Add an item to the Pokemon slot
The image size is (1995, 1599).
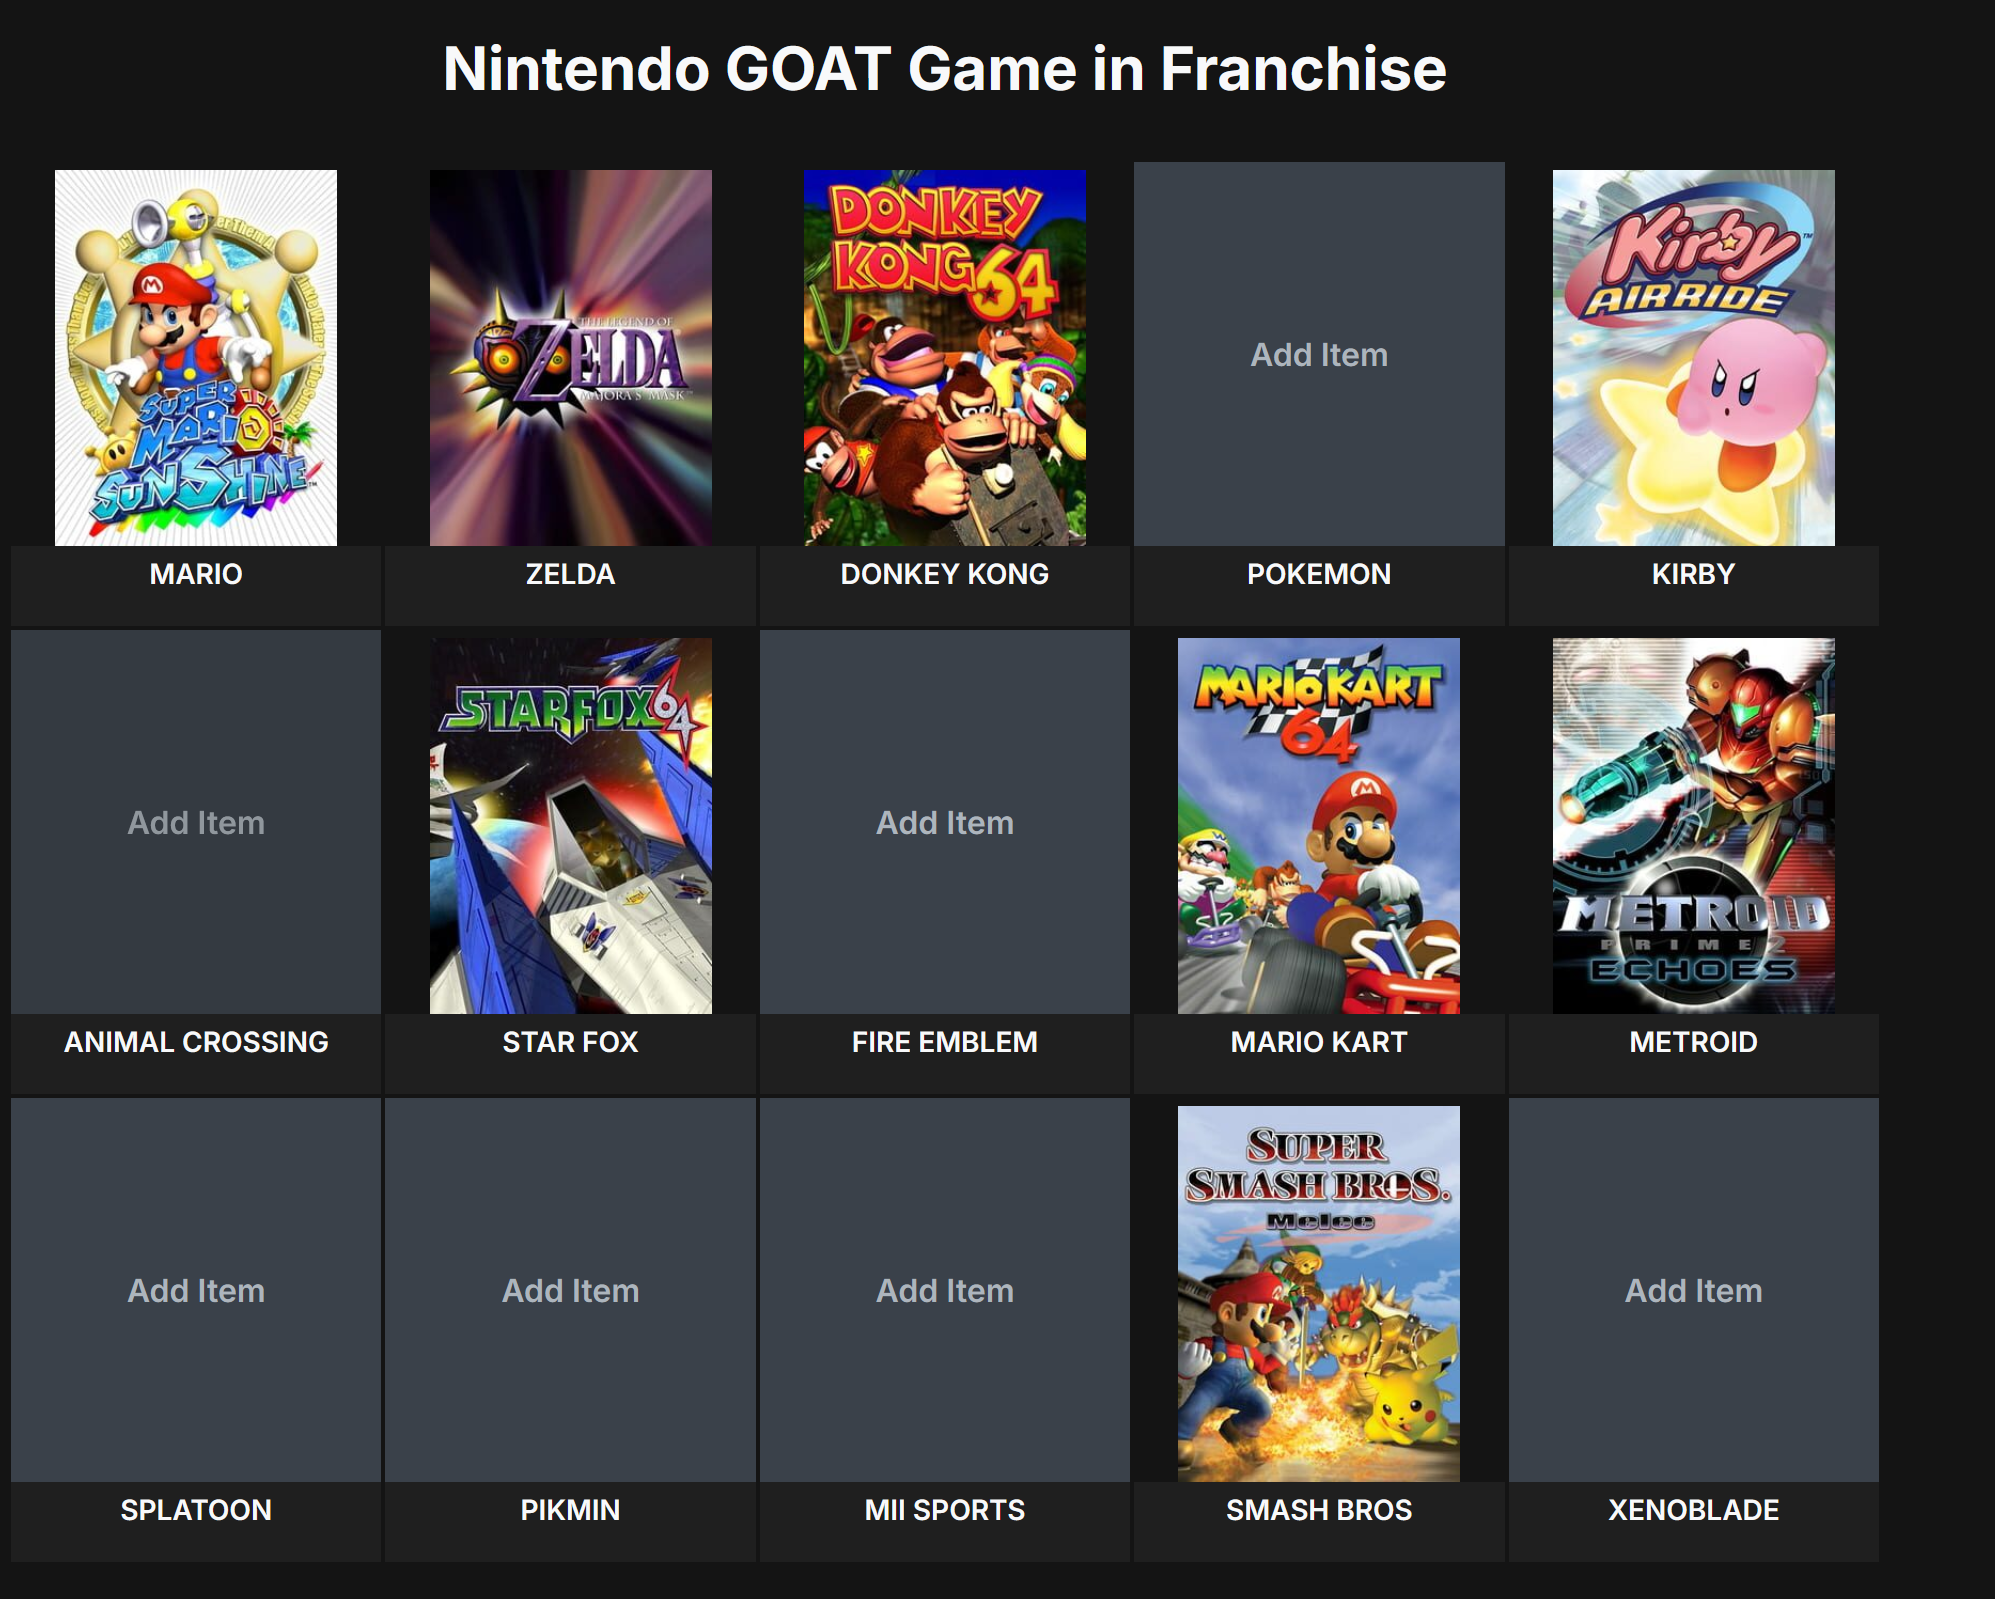1319,354
